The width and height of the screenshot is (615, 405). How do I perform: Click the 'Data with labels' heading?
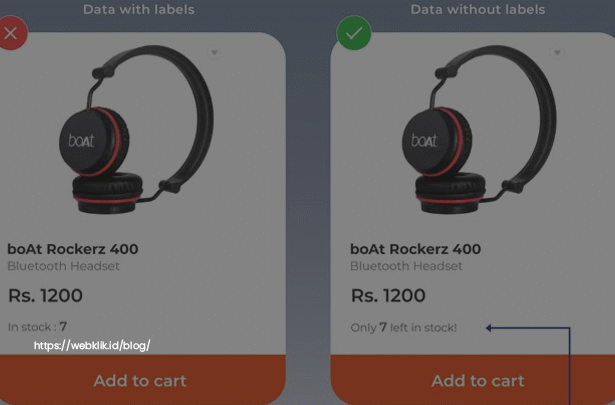click(139, 9)
